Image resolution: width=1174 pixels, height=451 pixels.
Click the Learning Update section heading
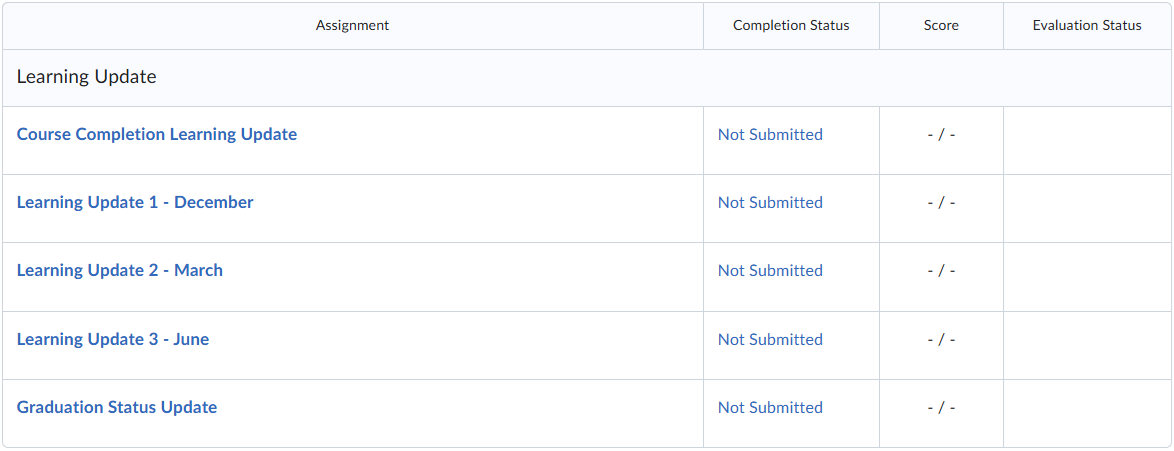(87, 77)
